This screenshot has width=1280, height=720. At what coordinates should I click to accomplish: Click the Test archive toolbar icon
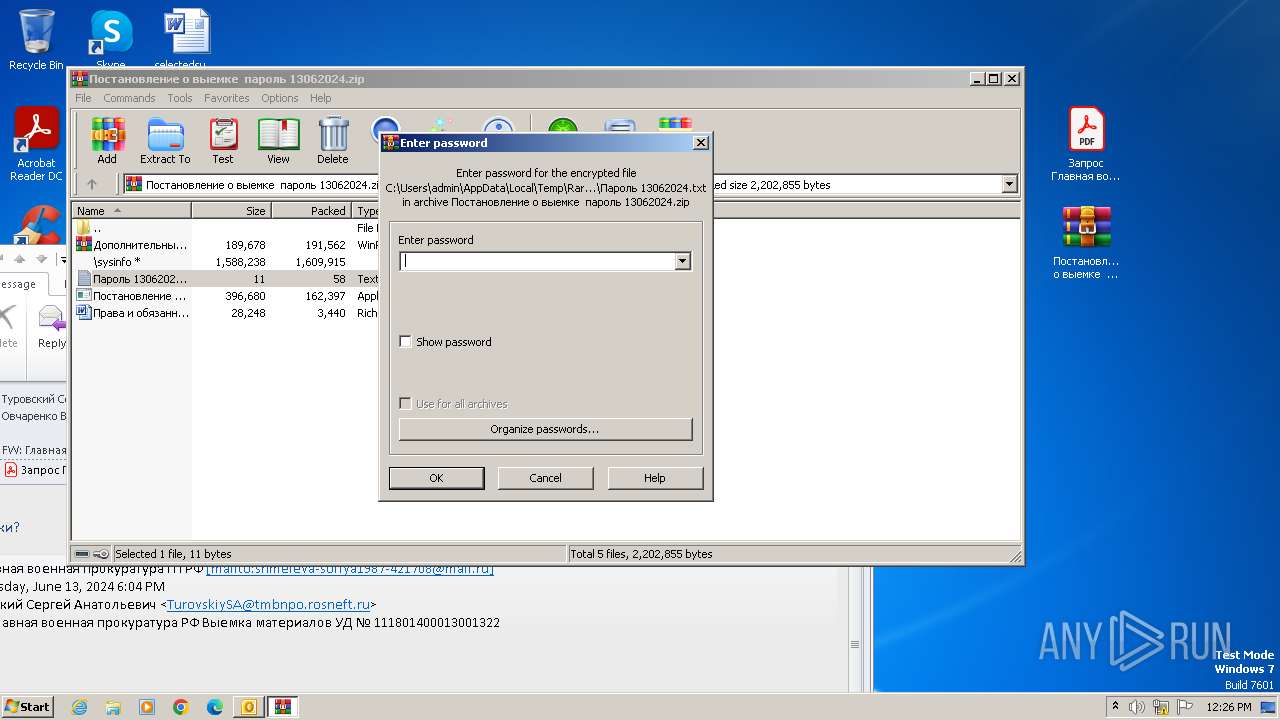[x=223, y=140]
